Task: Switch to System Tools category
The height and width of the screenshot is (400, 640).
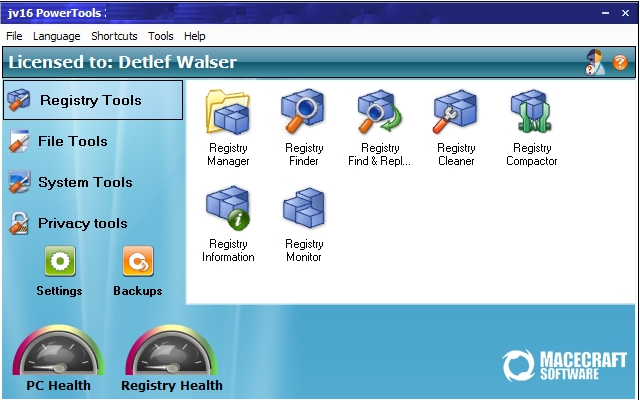Action: pos(70,182)
